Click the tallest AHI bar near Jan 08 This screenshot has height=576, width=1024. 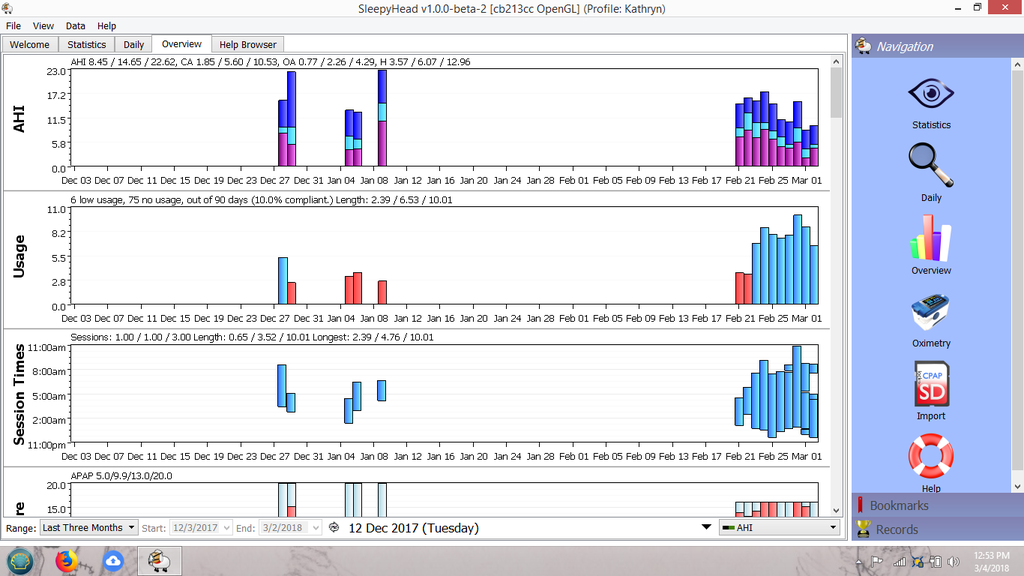click(x=382, y=118)
